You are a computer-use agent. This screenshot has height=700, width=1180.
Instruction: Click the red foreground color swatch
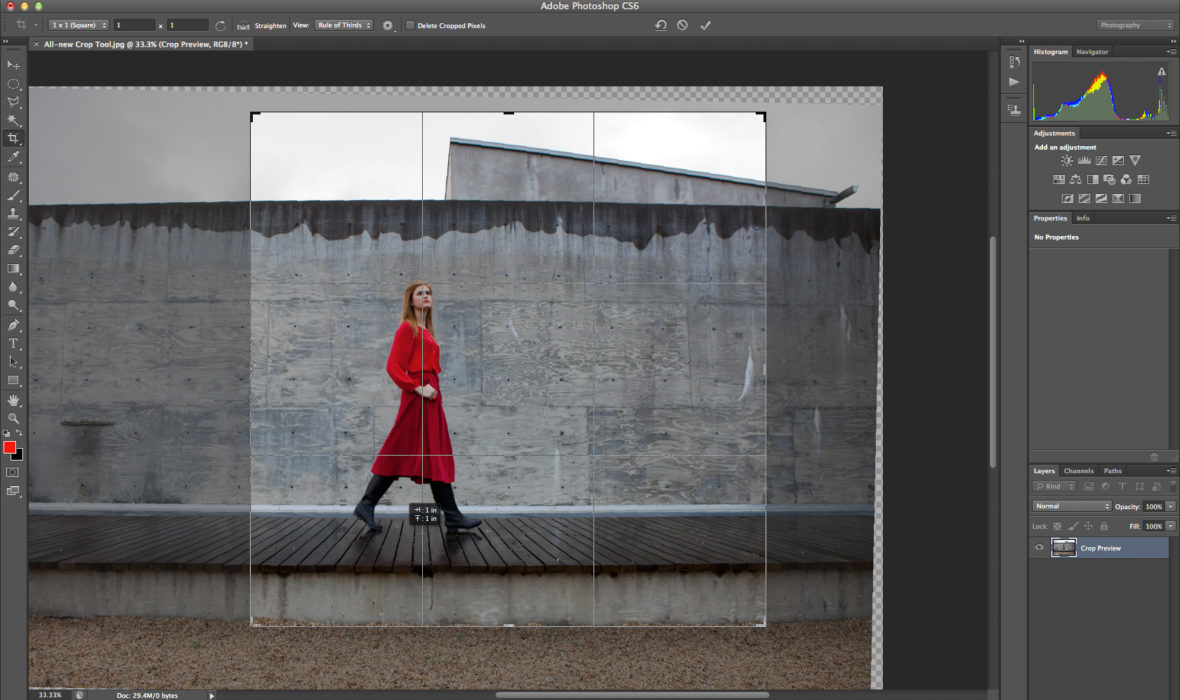coord(10,447)
